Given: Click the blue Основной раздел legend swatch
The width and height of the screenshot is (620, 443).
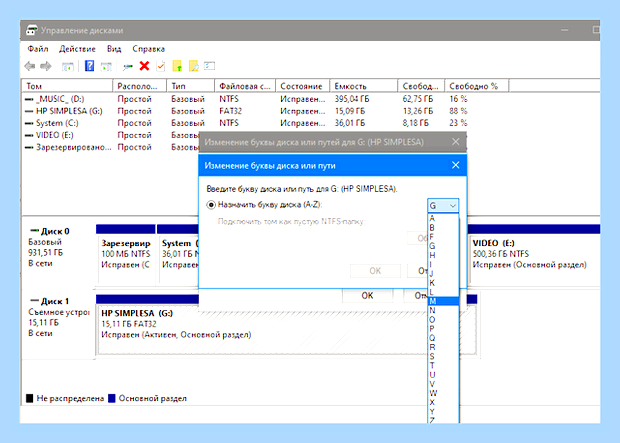Looking at the screenshot, I should (x=112, y=398).
